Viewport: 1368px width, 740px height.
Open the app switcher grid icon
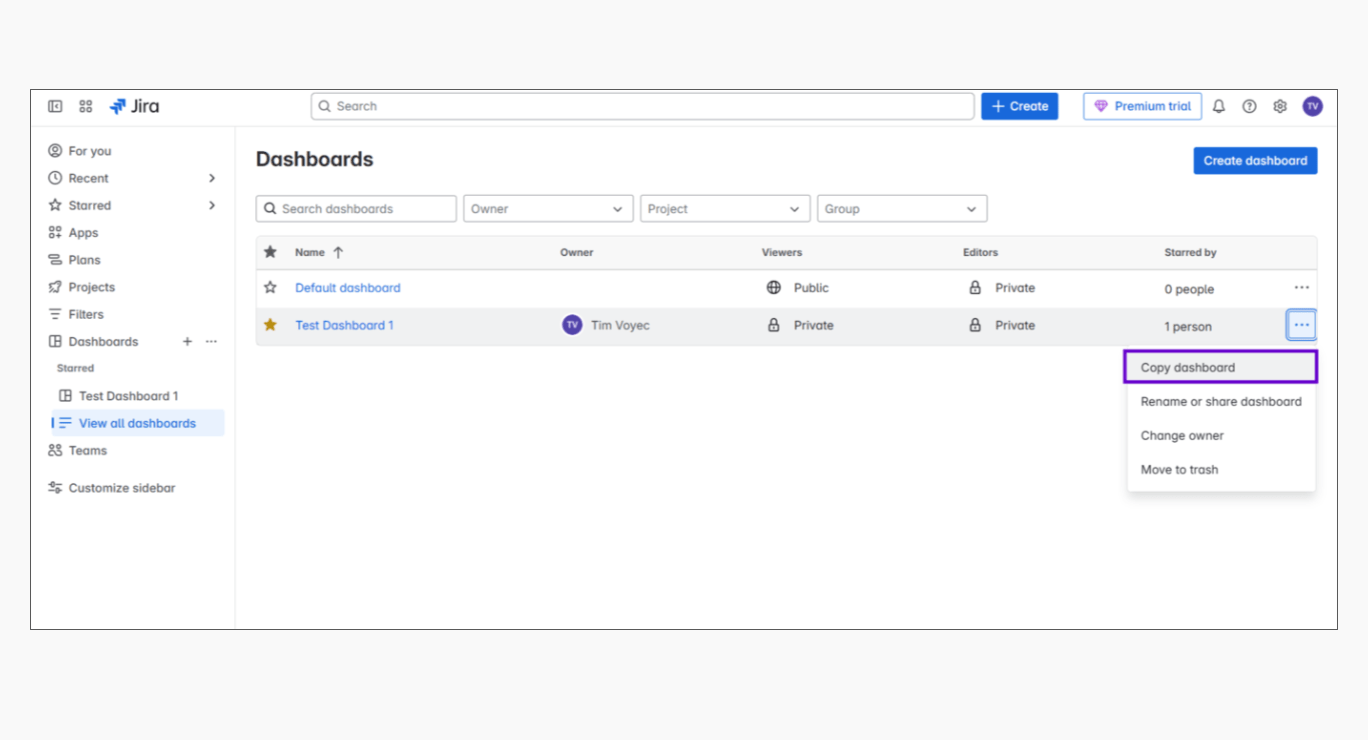86,106
